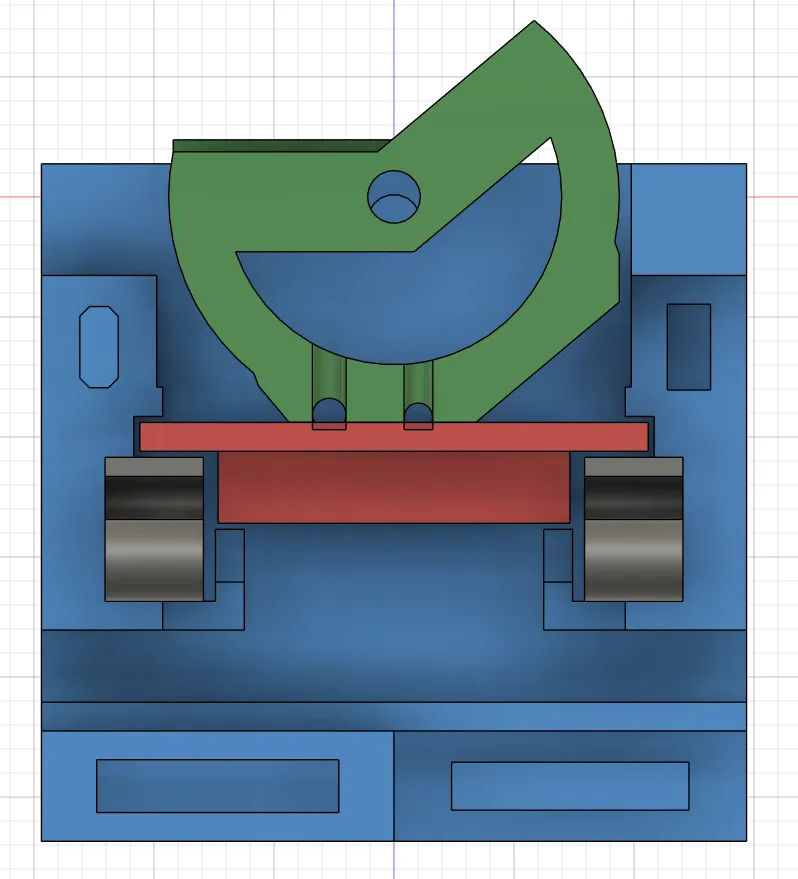The width and height of the screenshot is (798, 879).
Task: Select the bottom-left rectangular recess
Action: (x=217, y=786)
